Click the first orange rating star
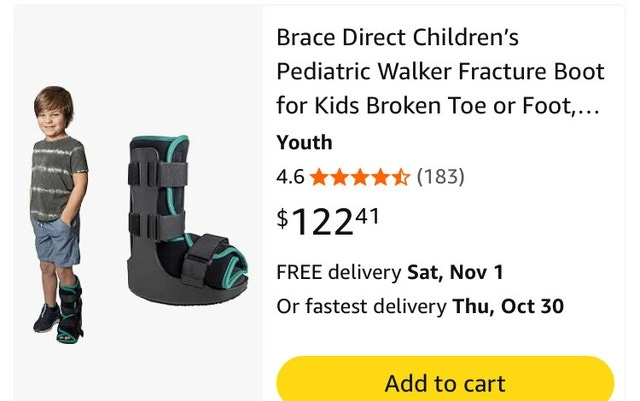The width and height of the screenshot is (640, 401). click(x=320, y=178)
